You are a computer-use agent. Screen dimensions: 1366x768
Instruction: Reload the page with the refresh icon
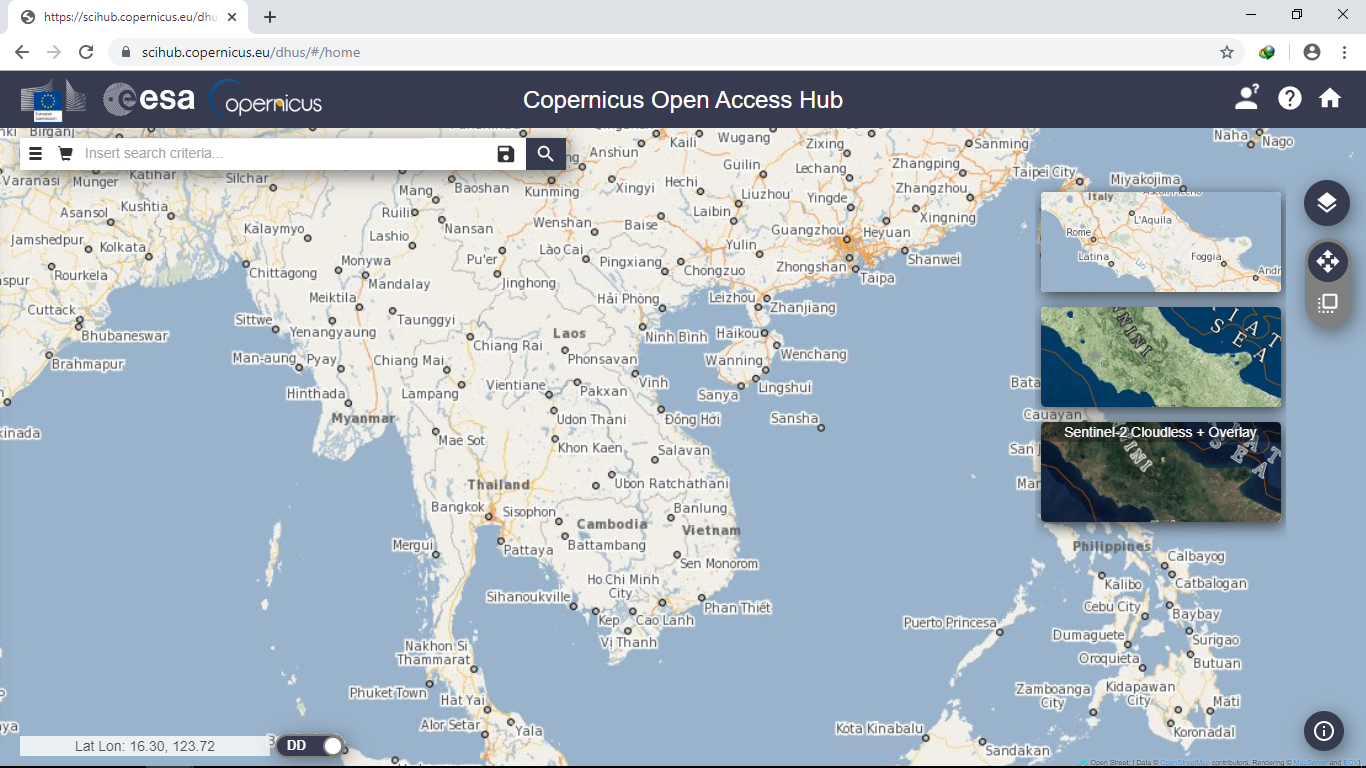(x=86, y=52)
